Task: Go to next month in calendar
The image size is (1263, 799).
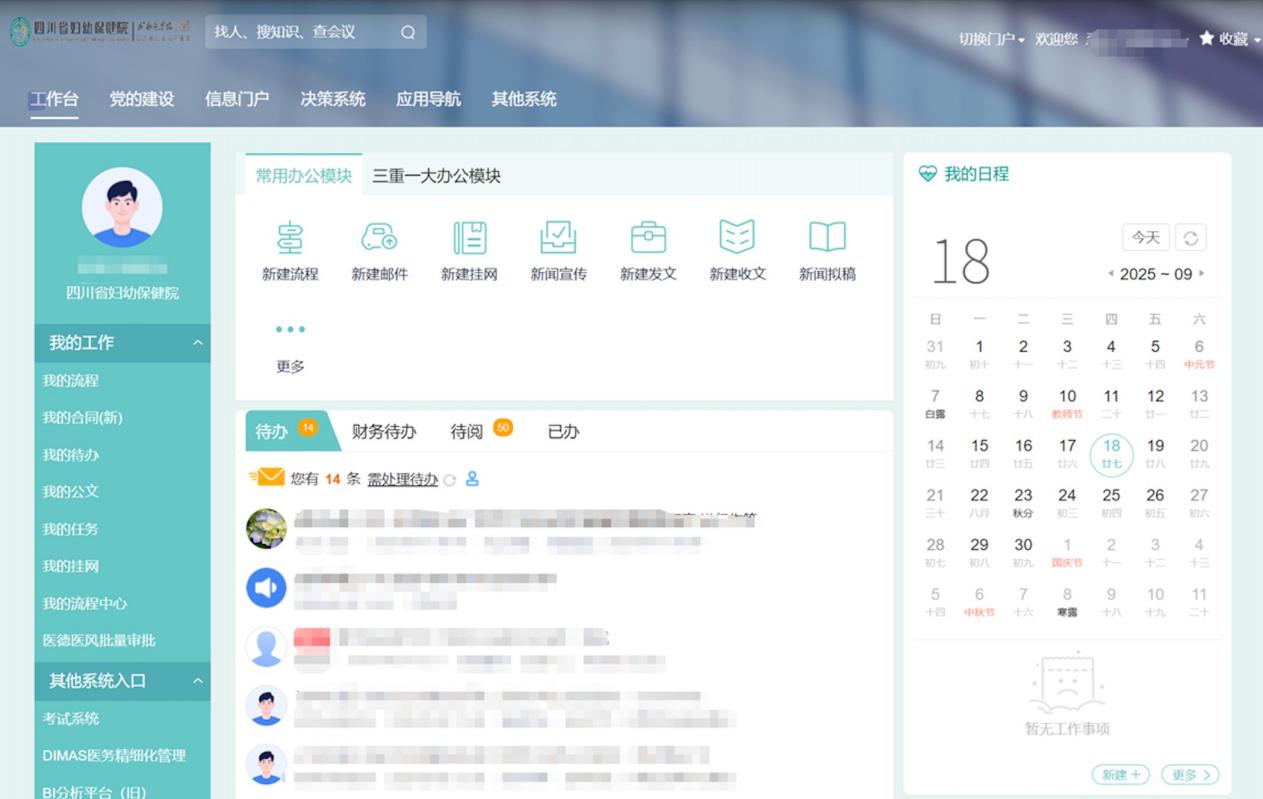Action: tap(1201, 274)
